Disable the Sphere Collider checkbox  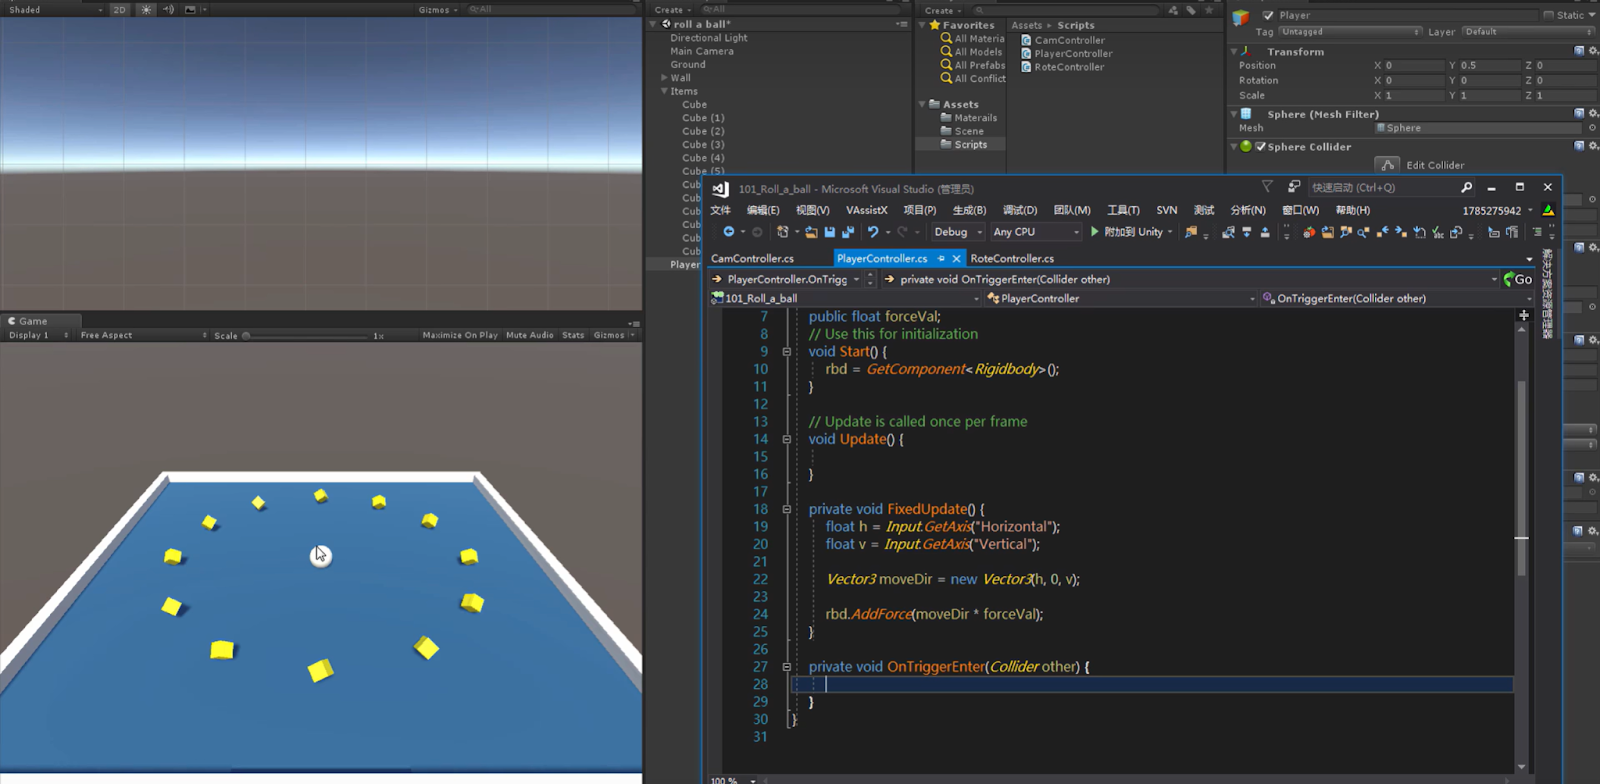coord(1261,147)
